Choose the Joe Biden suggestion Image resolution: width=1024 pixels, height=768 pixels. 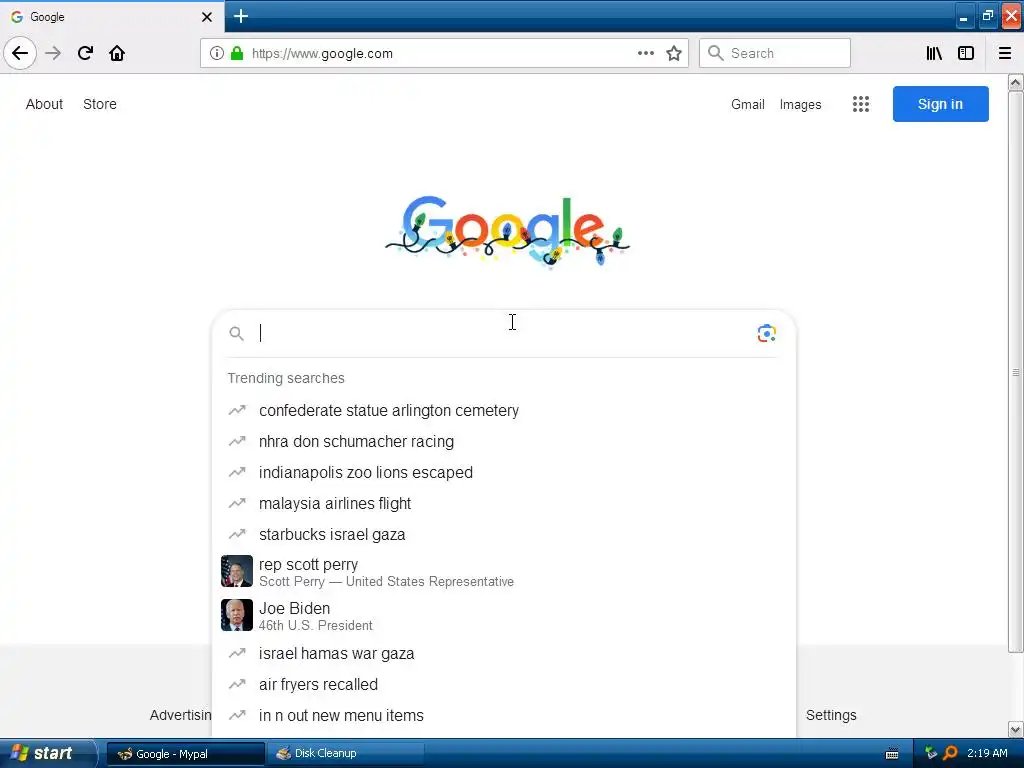(x=503, y=615)
